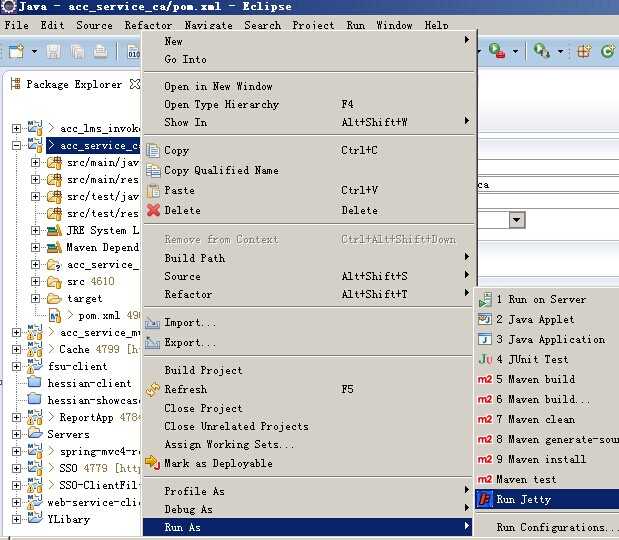The image size is (619, 540).
Task: Open the Window menu
Action: (x=394, y=25)
